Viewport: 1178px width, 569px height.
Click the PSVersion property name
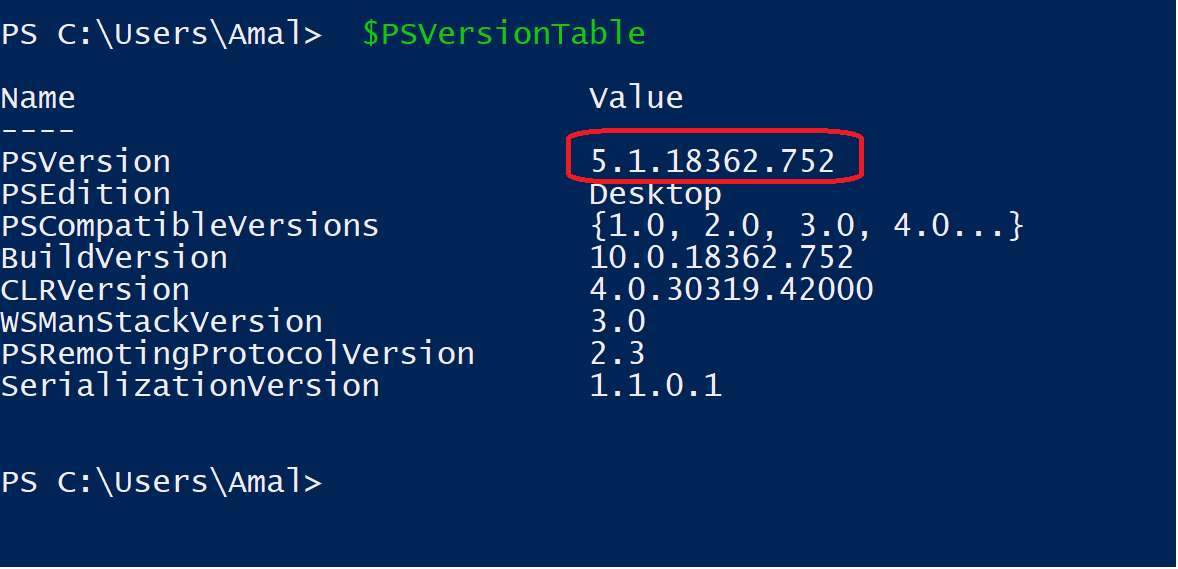pyautogui.click(x=86, y=162)
